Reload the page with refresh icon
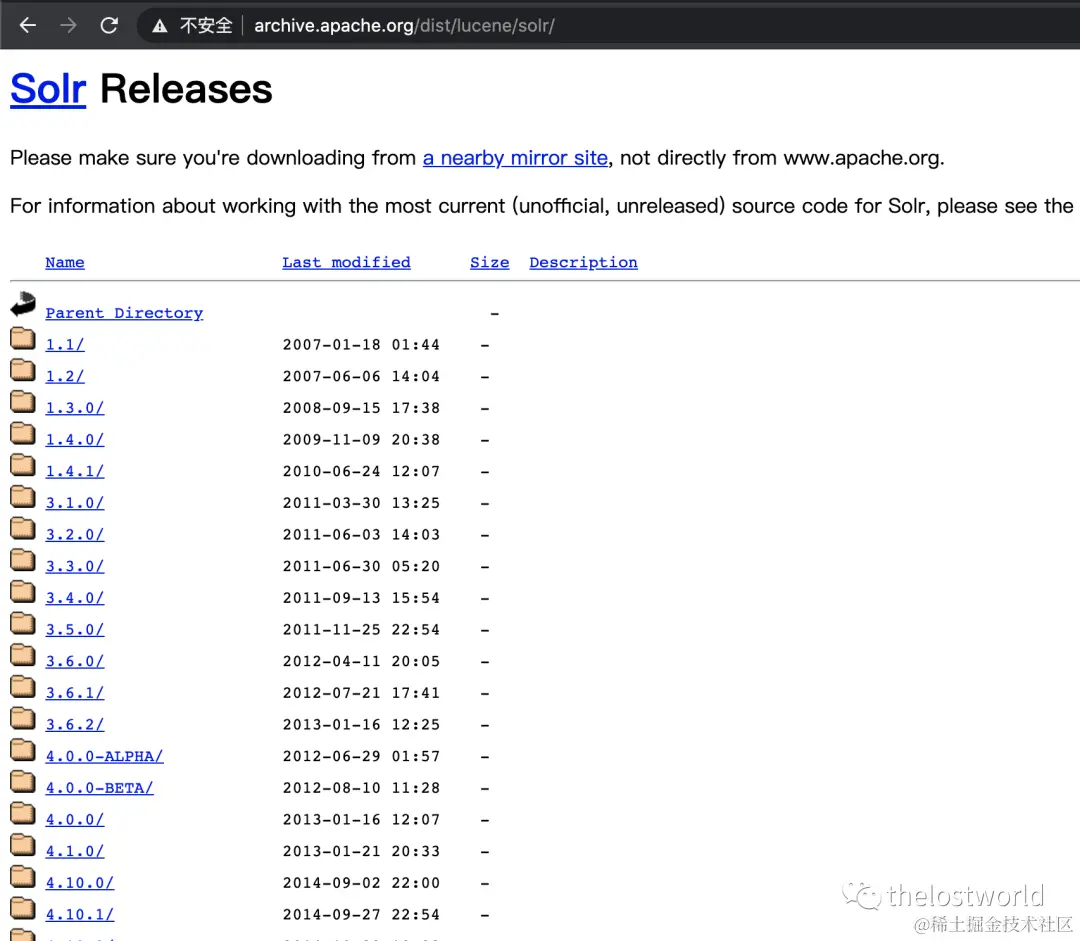 click(109, 25)
